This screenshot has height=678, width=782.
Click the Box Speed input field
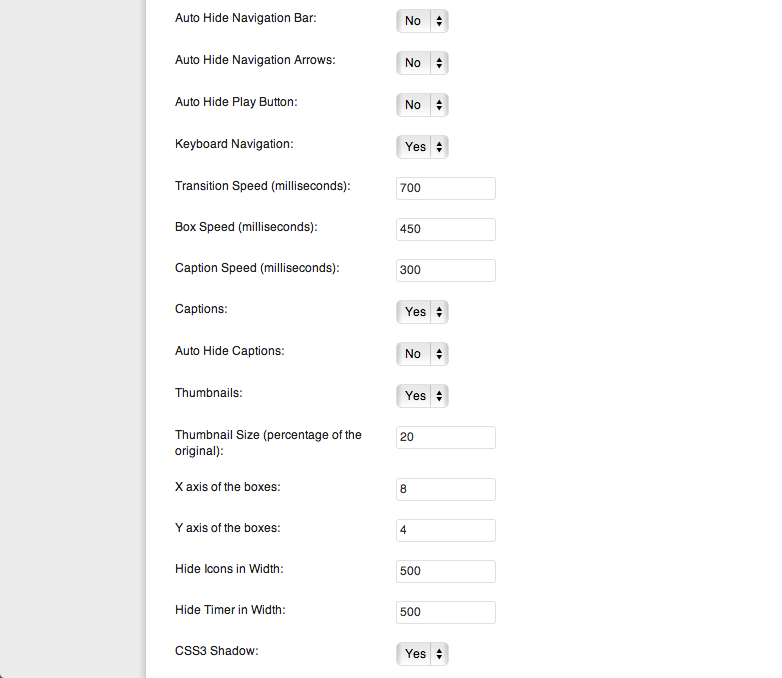click(x=446, y=229)
